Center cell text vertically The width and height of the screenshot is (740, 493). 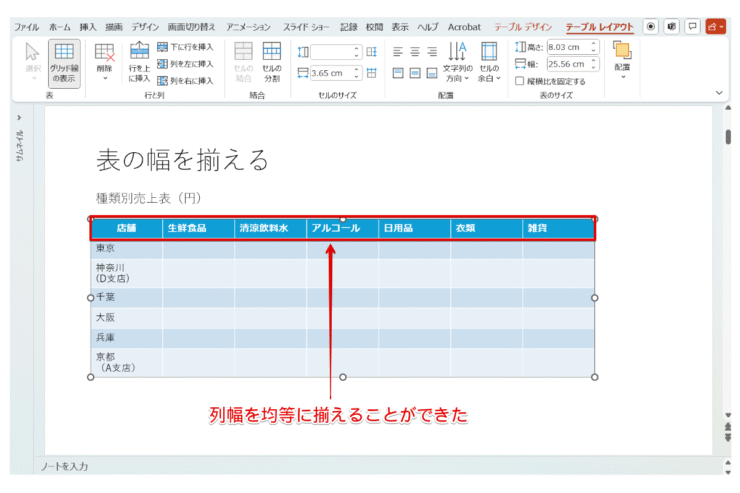(x=415, y=73)
